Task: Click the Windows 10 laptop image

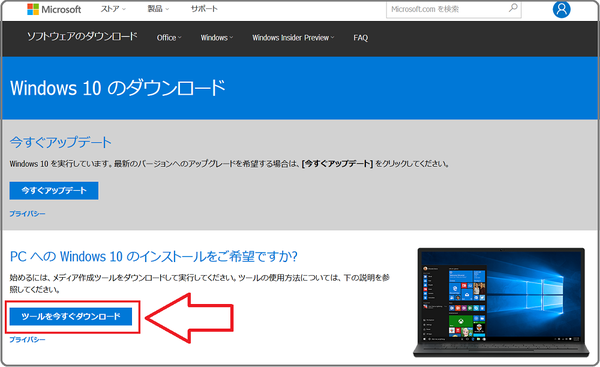Action: click(501, 302)
